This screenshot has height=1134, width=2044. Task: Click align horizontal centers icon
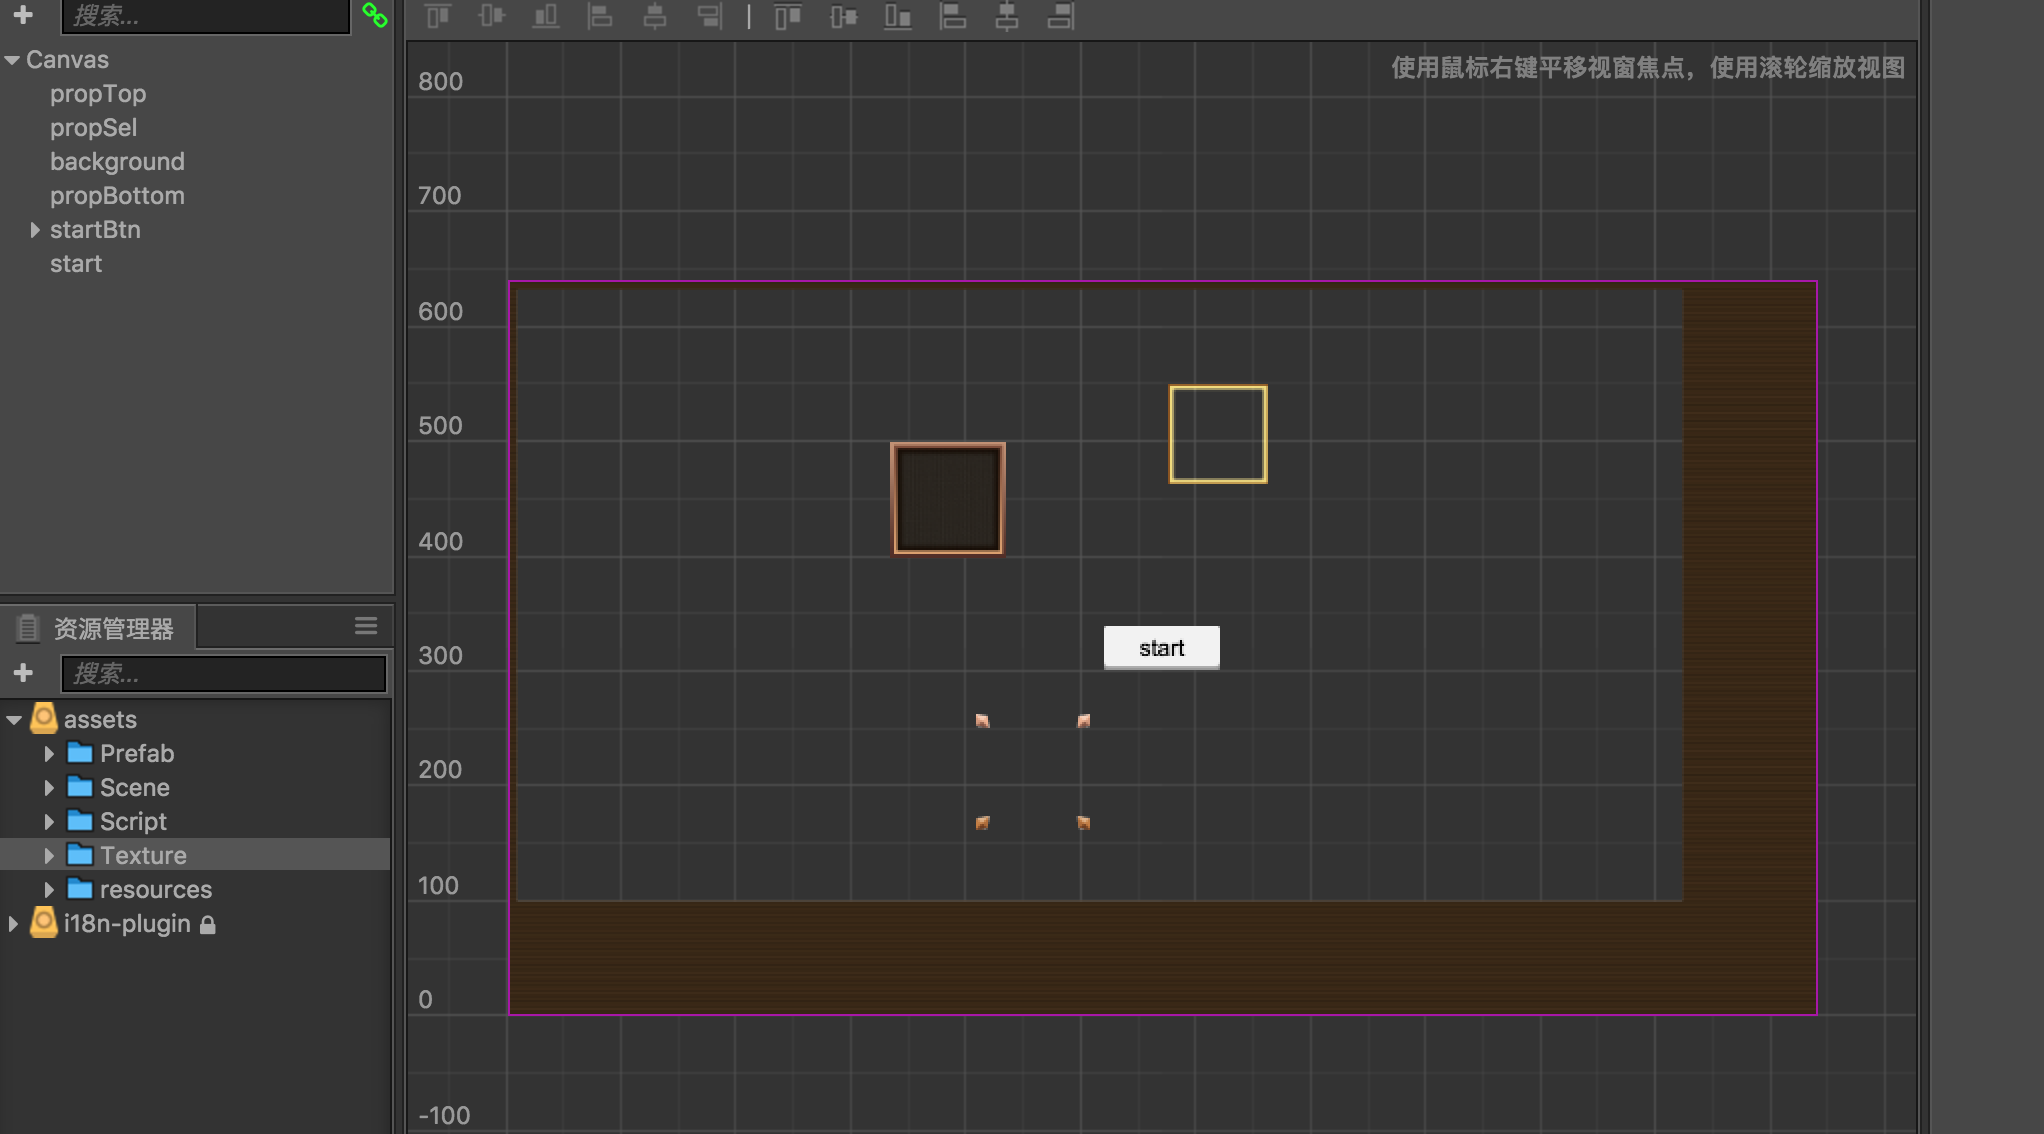click(655, 16)
